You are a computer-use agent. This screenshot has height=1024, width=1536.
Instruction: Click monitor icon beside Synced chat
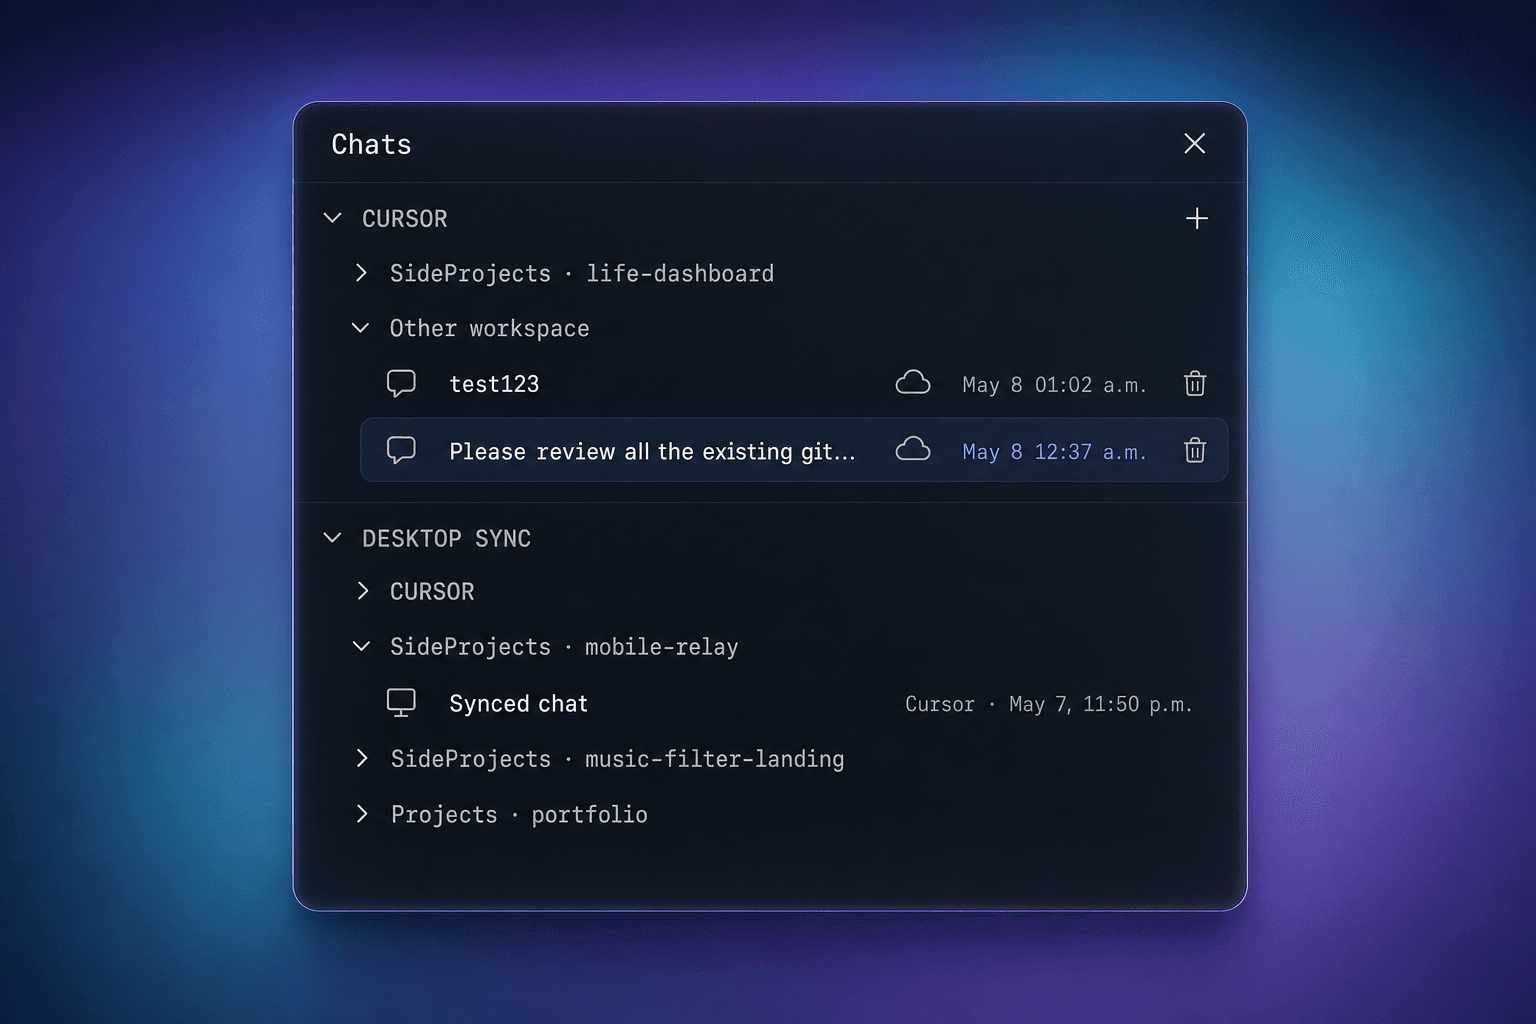401,703
